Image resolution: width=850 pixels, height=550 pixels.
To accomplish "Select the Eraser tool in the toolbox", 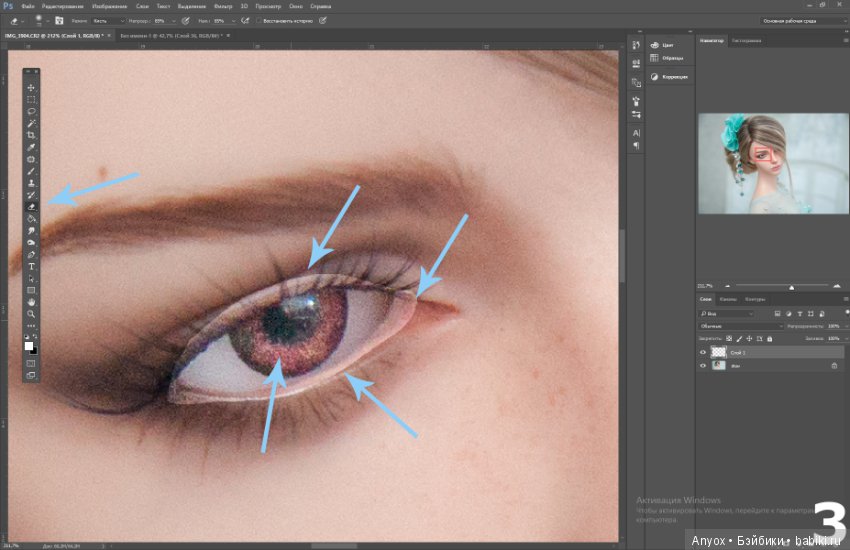I will [31, 207].
